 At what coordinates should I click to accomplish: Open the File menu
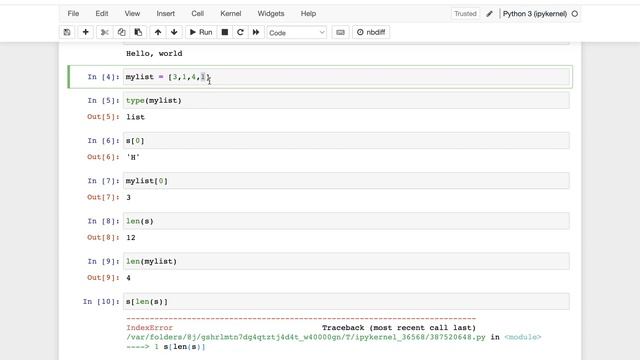(x=73, y=13)
